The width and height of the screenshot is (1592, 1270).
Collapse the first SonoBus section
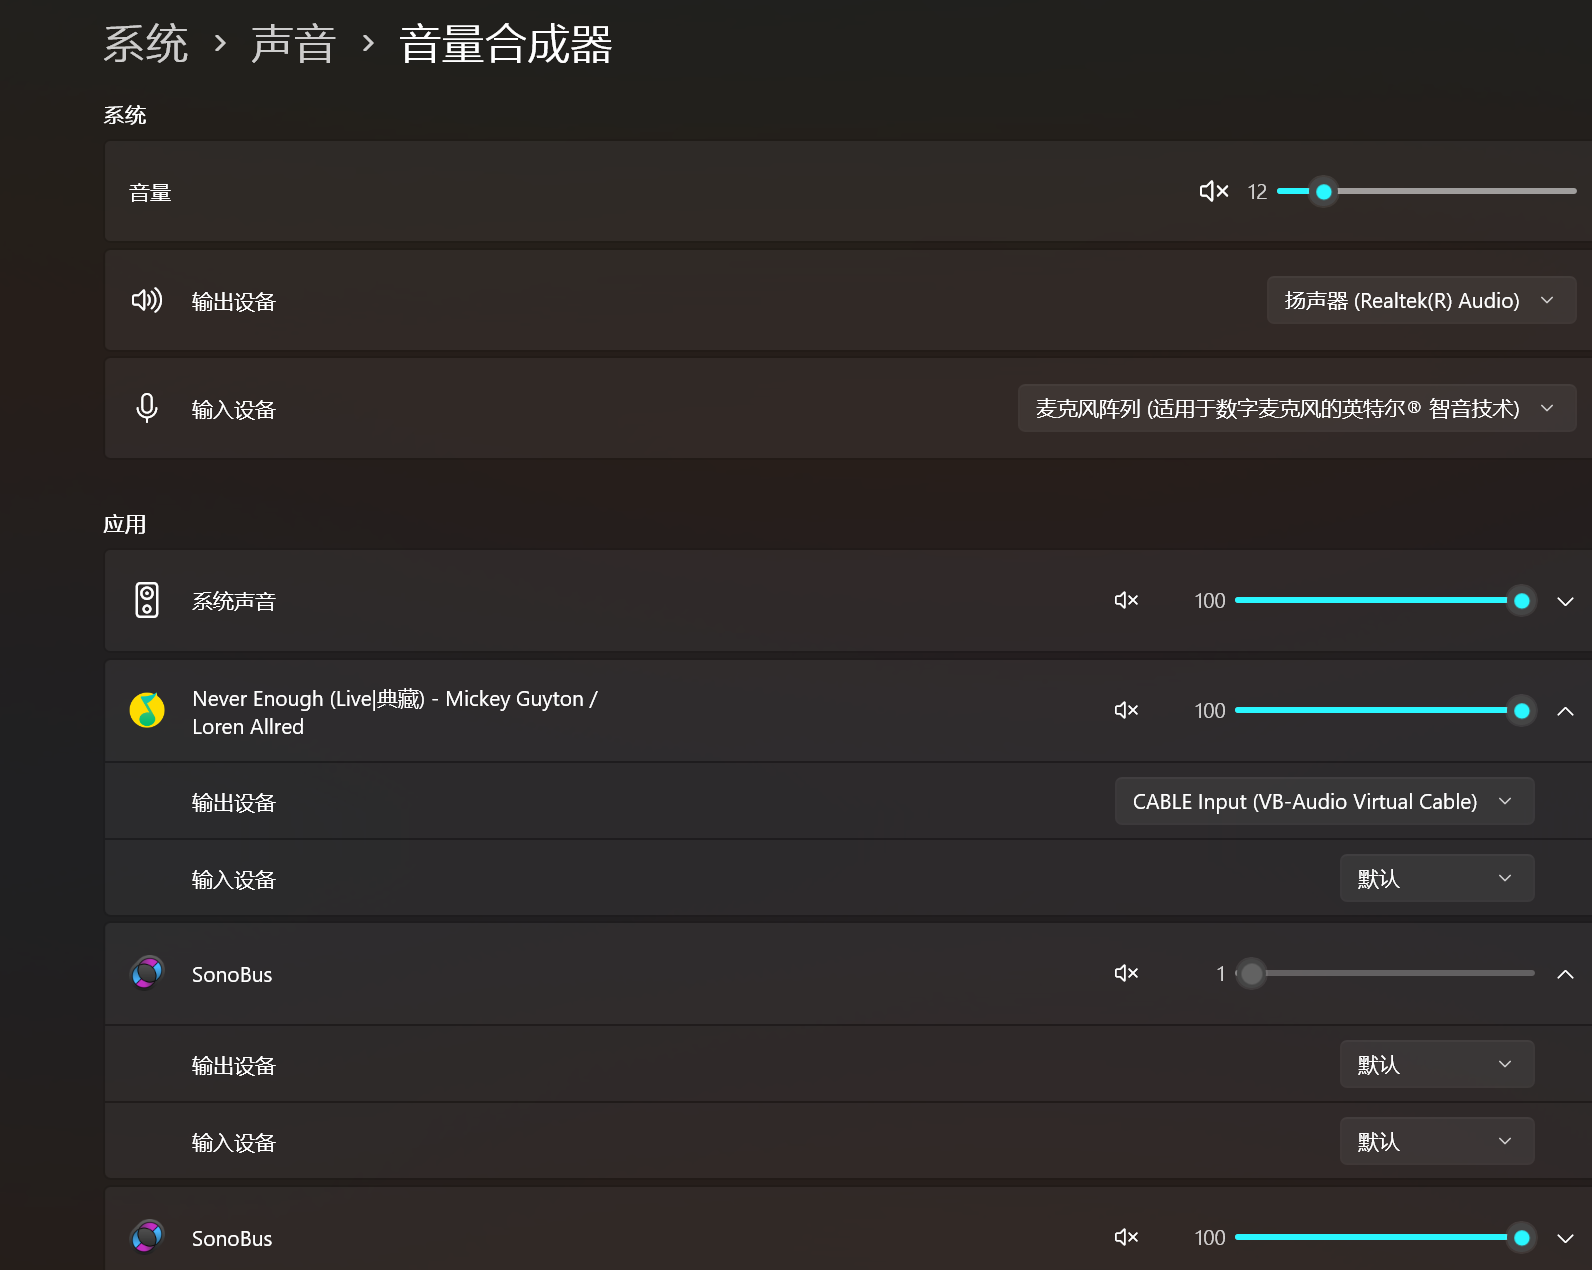[1565, 974]
